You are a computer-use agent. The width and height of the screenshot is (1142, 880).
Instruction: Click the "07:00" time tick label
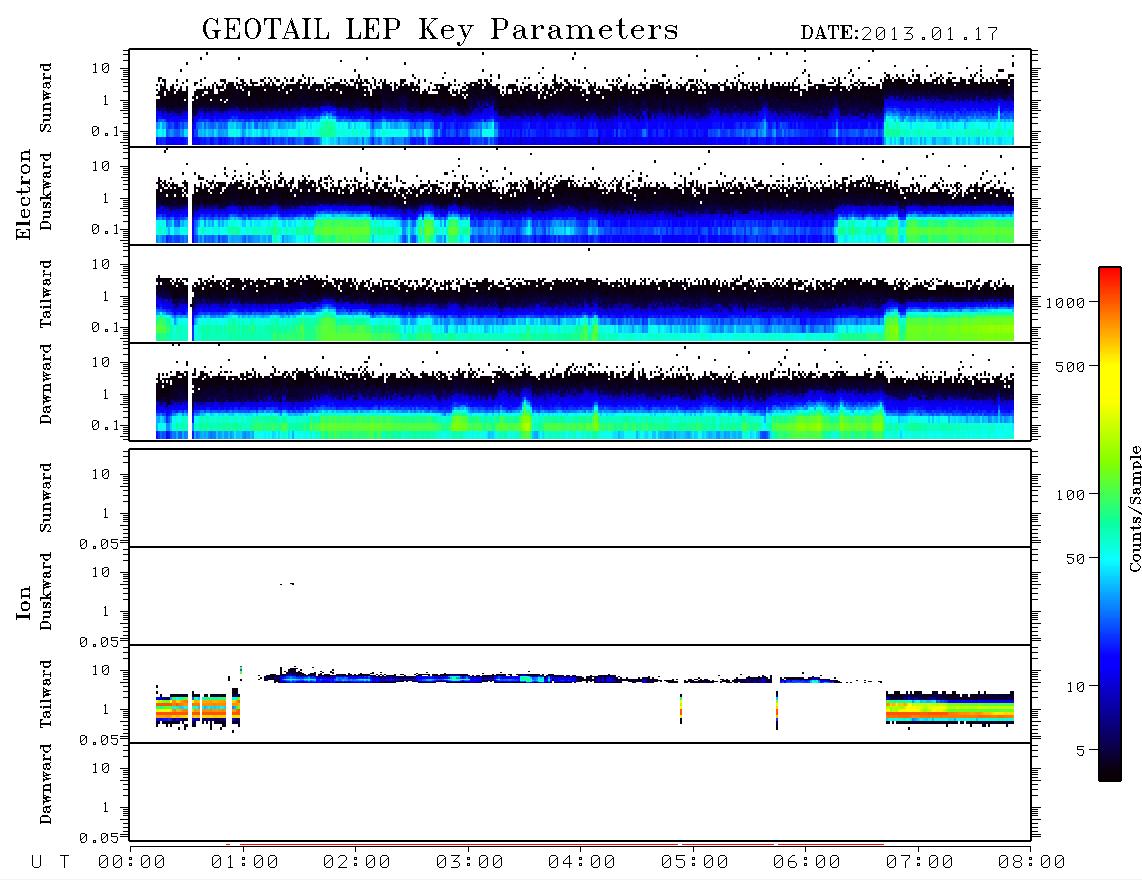coord(920,863)
